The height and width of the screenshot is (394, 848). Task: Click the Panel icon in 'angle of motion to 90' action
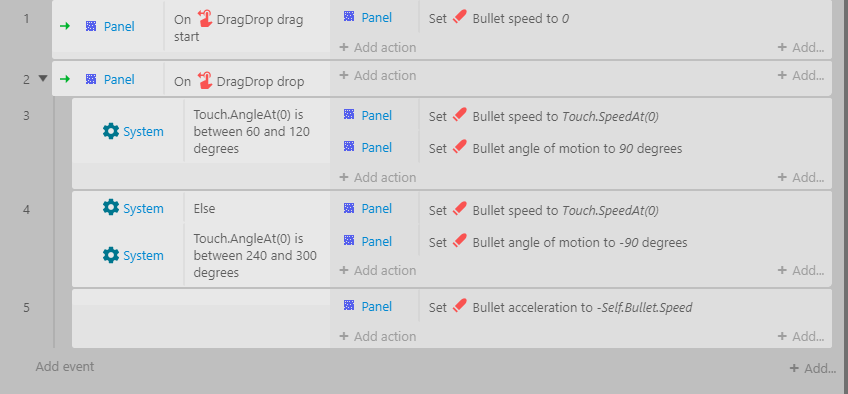349,146
